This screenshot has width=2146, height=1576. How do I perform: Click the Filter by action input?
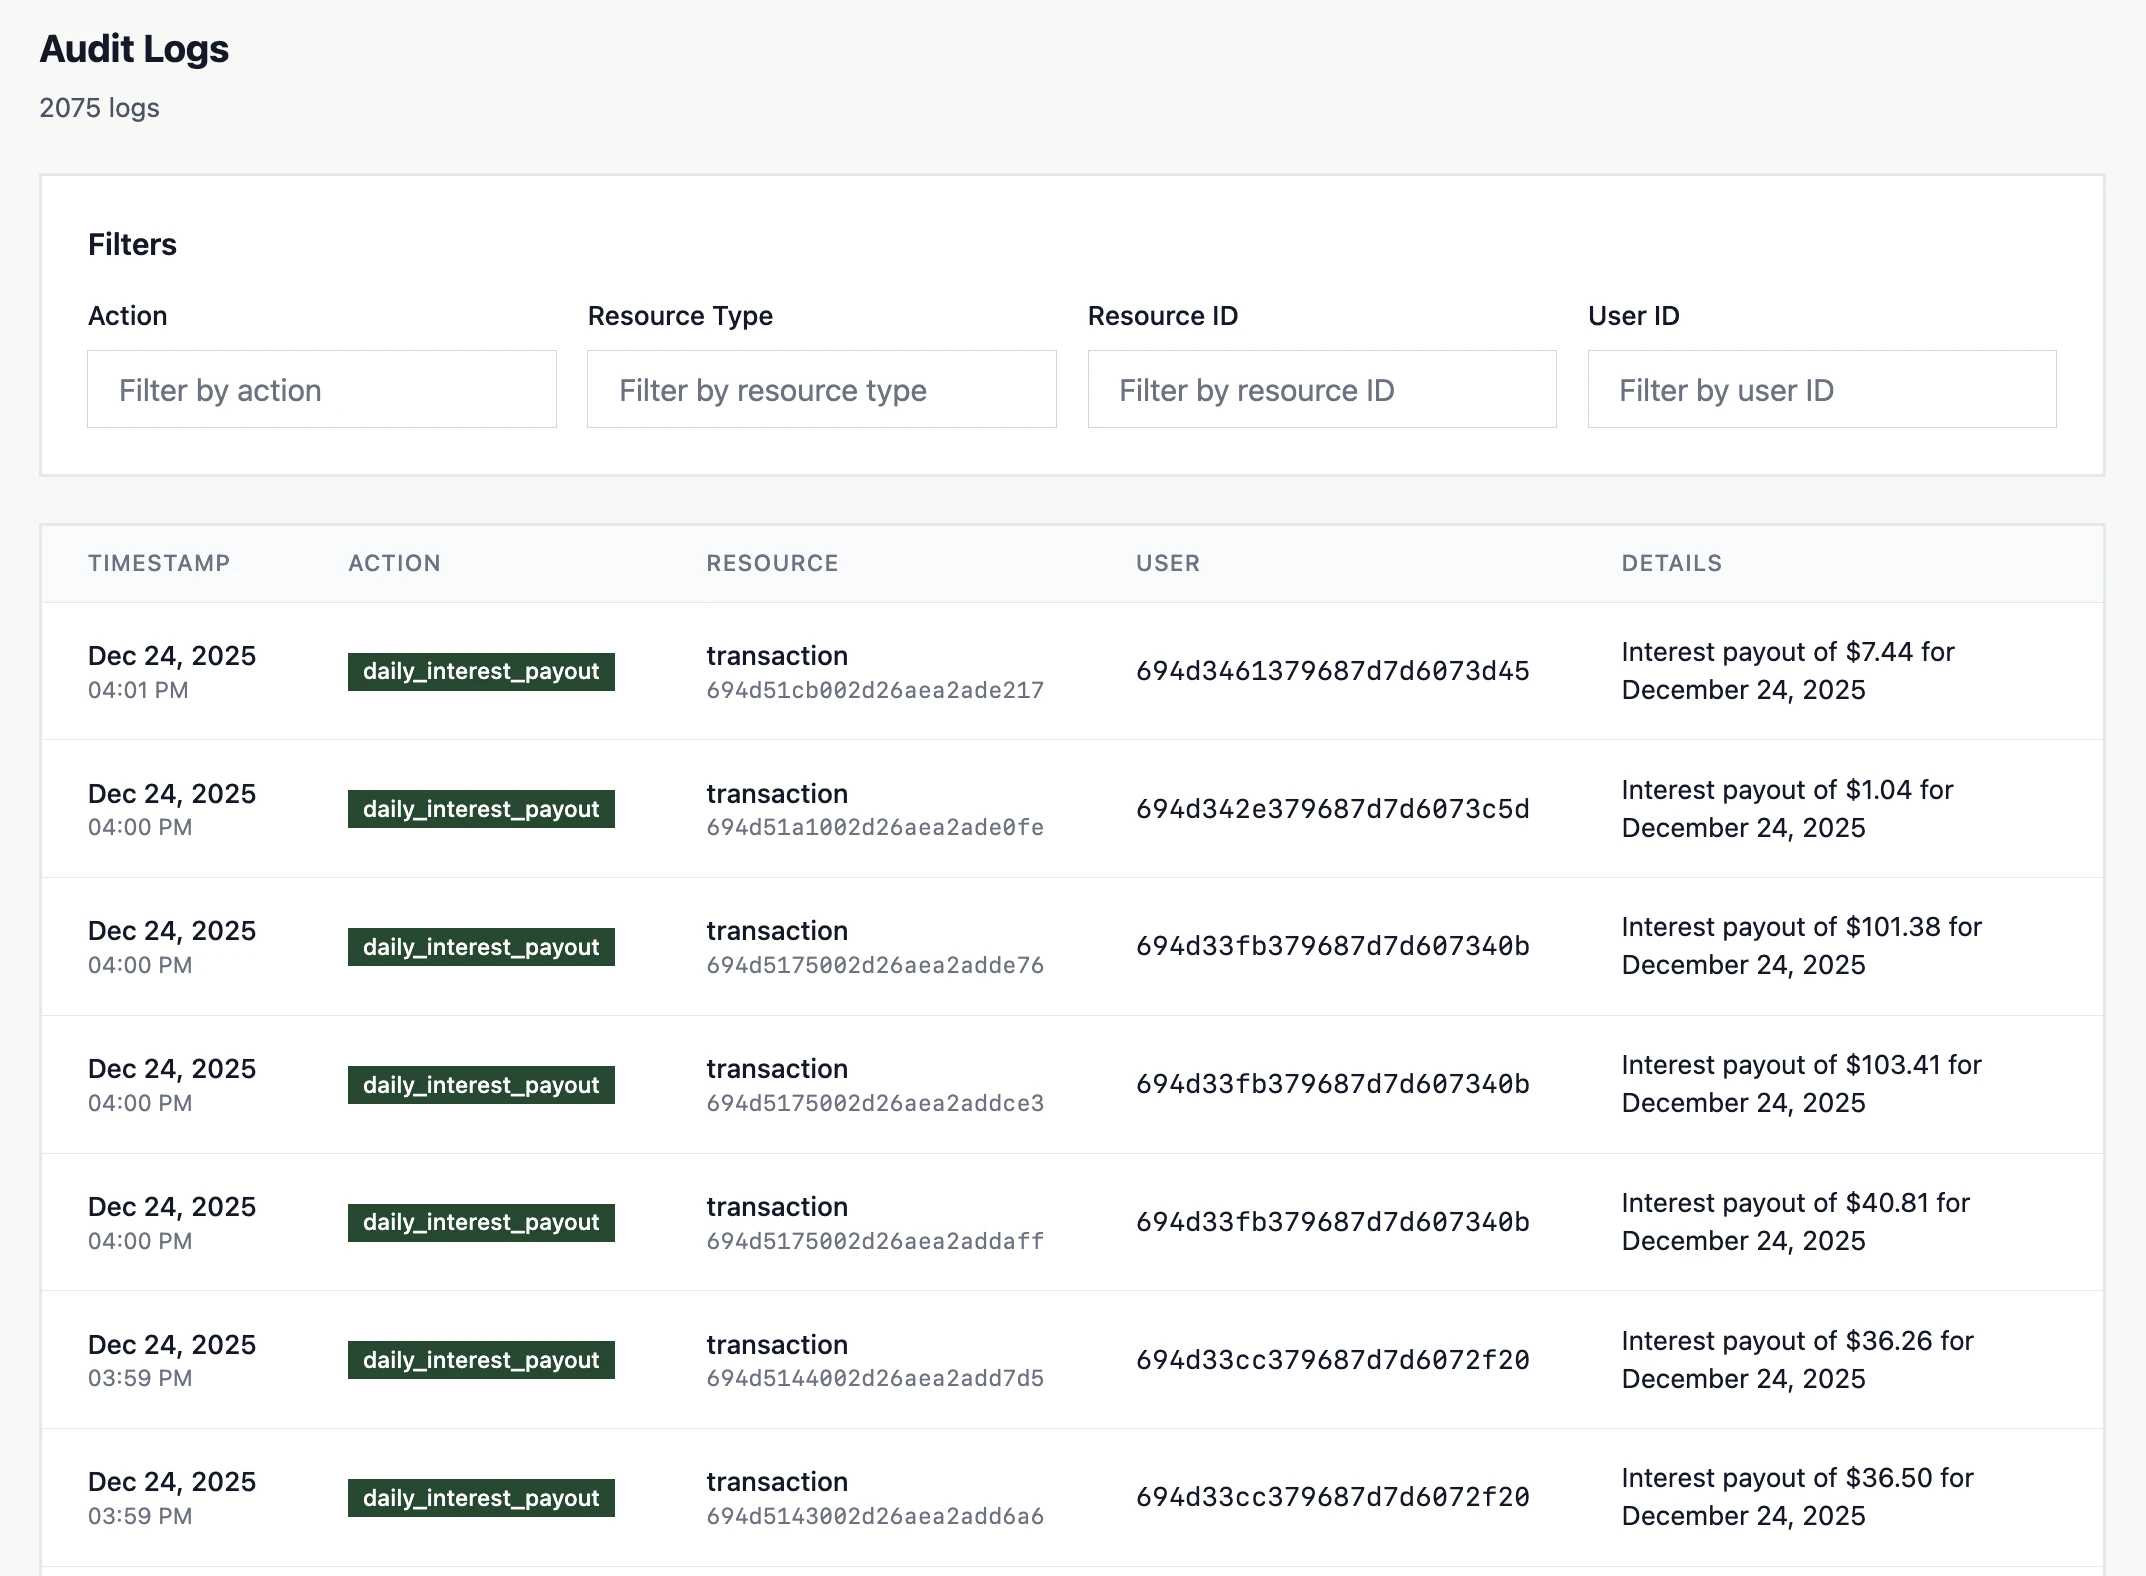pos(321,389)
